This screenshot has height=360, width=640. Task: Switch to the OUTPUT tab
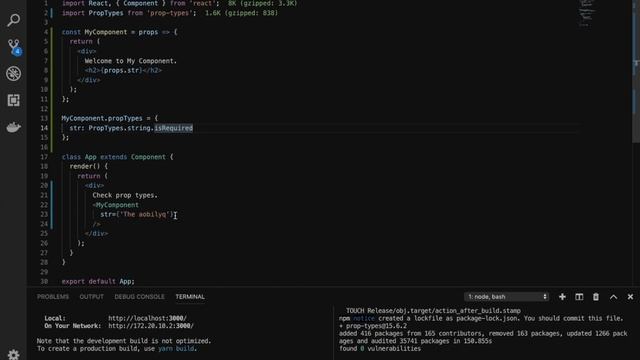point(91,297)
